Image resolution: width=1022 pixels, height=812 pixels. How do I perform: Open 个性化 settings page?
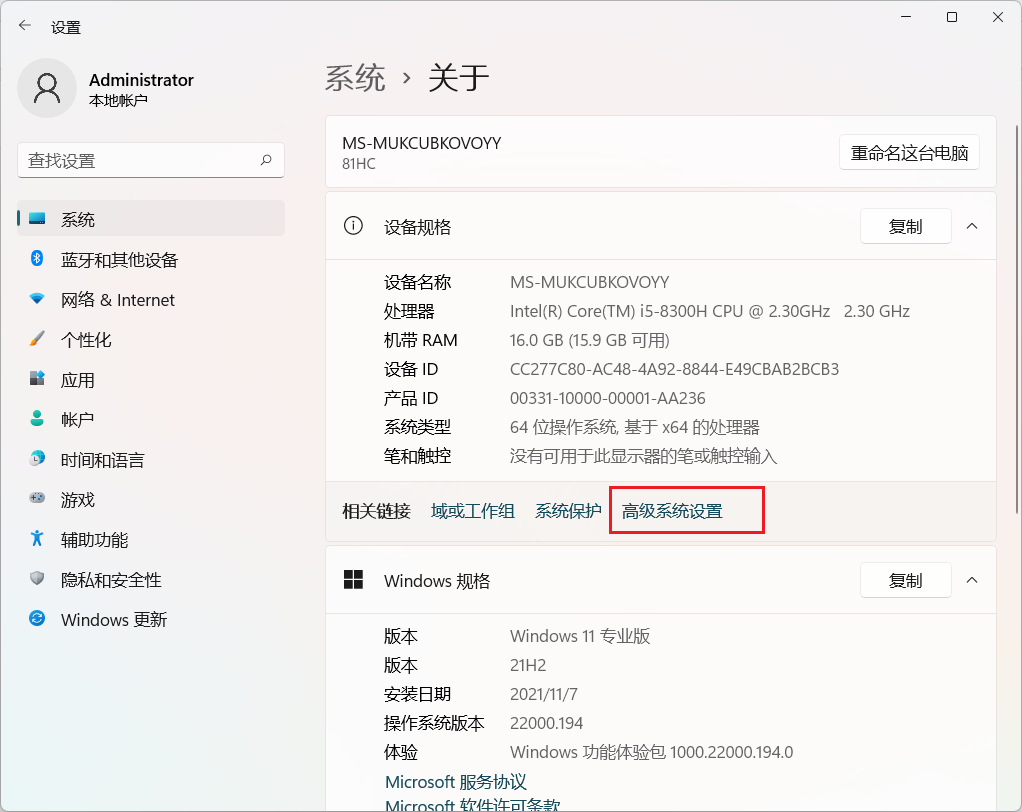coord(151,340)
